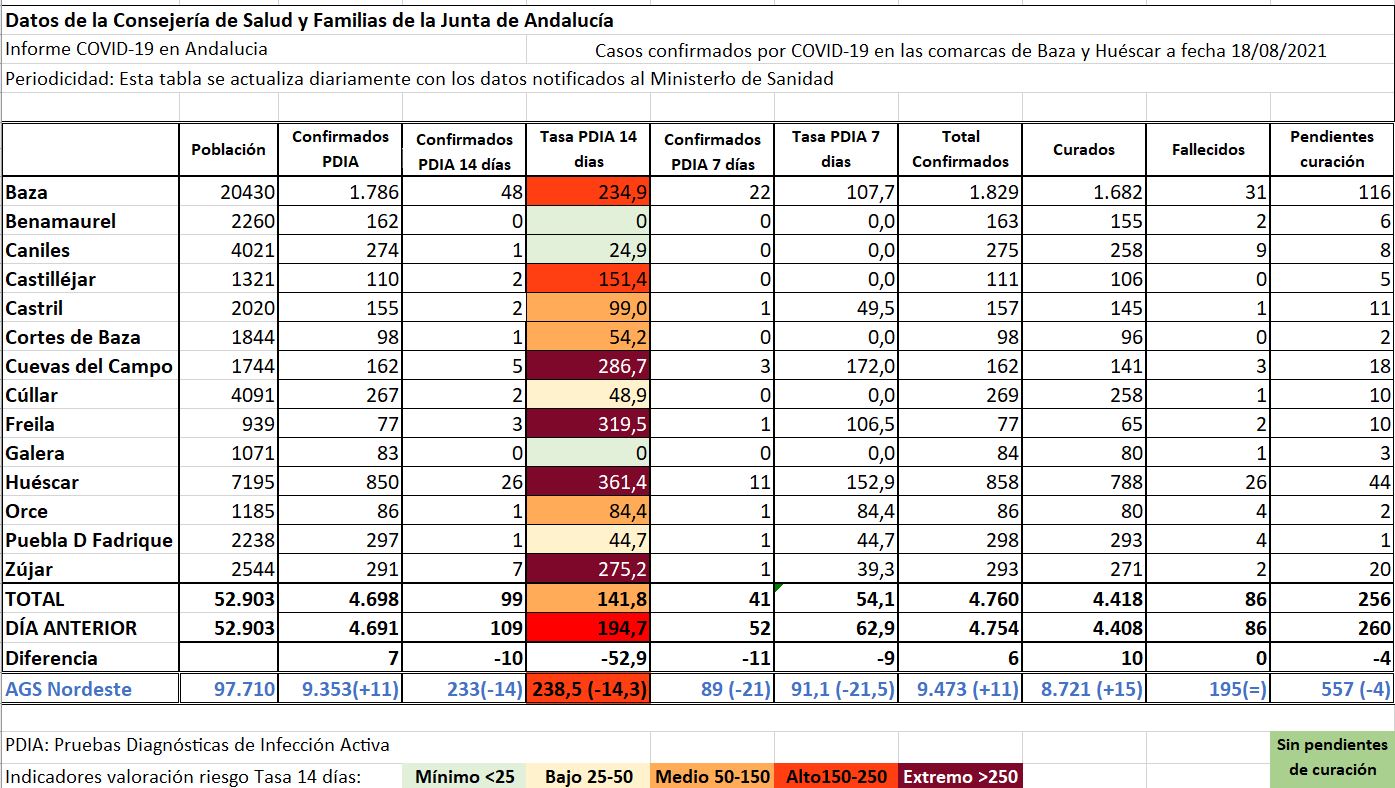1395x788 pixels.
Task: Select the Diferencia row label cell
Action: (90, 658)
